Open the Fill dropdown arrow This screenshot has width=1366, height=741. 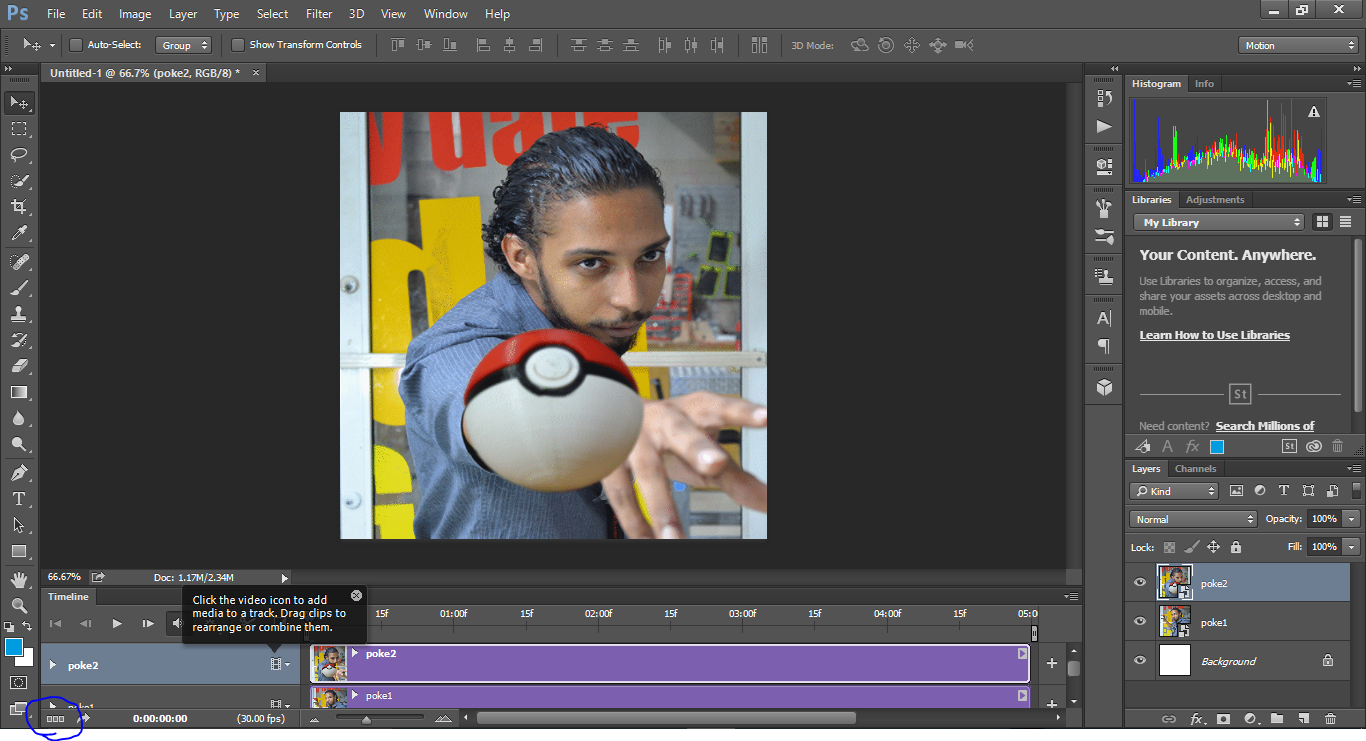(x=1352, y=547)
